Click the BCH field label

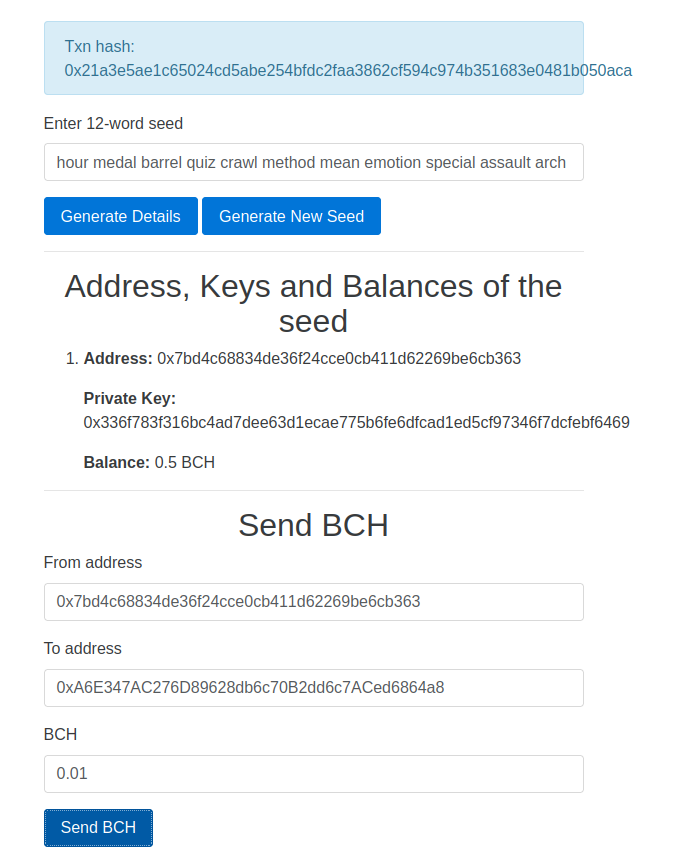pos(60,734)
